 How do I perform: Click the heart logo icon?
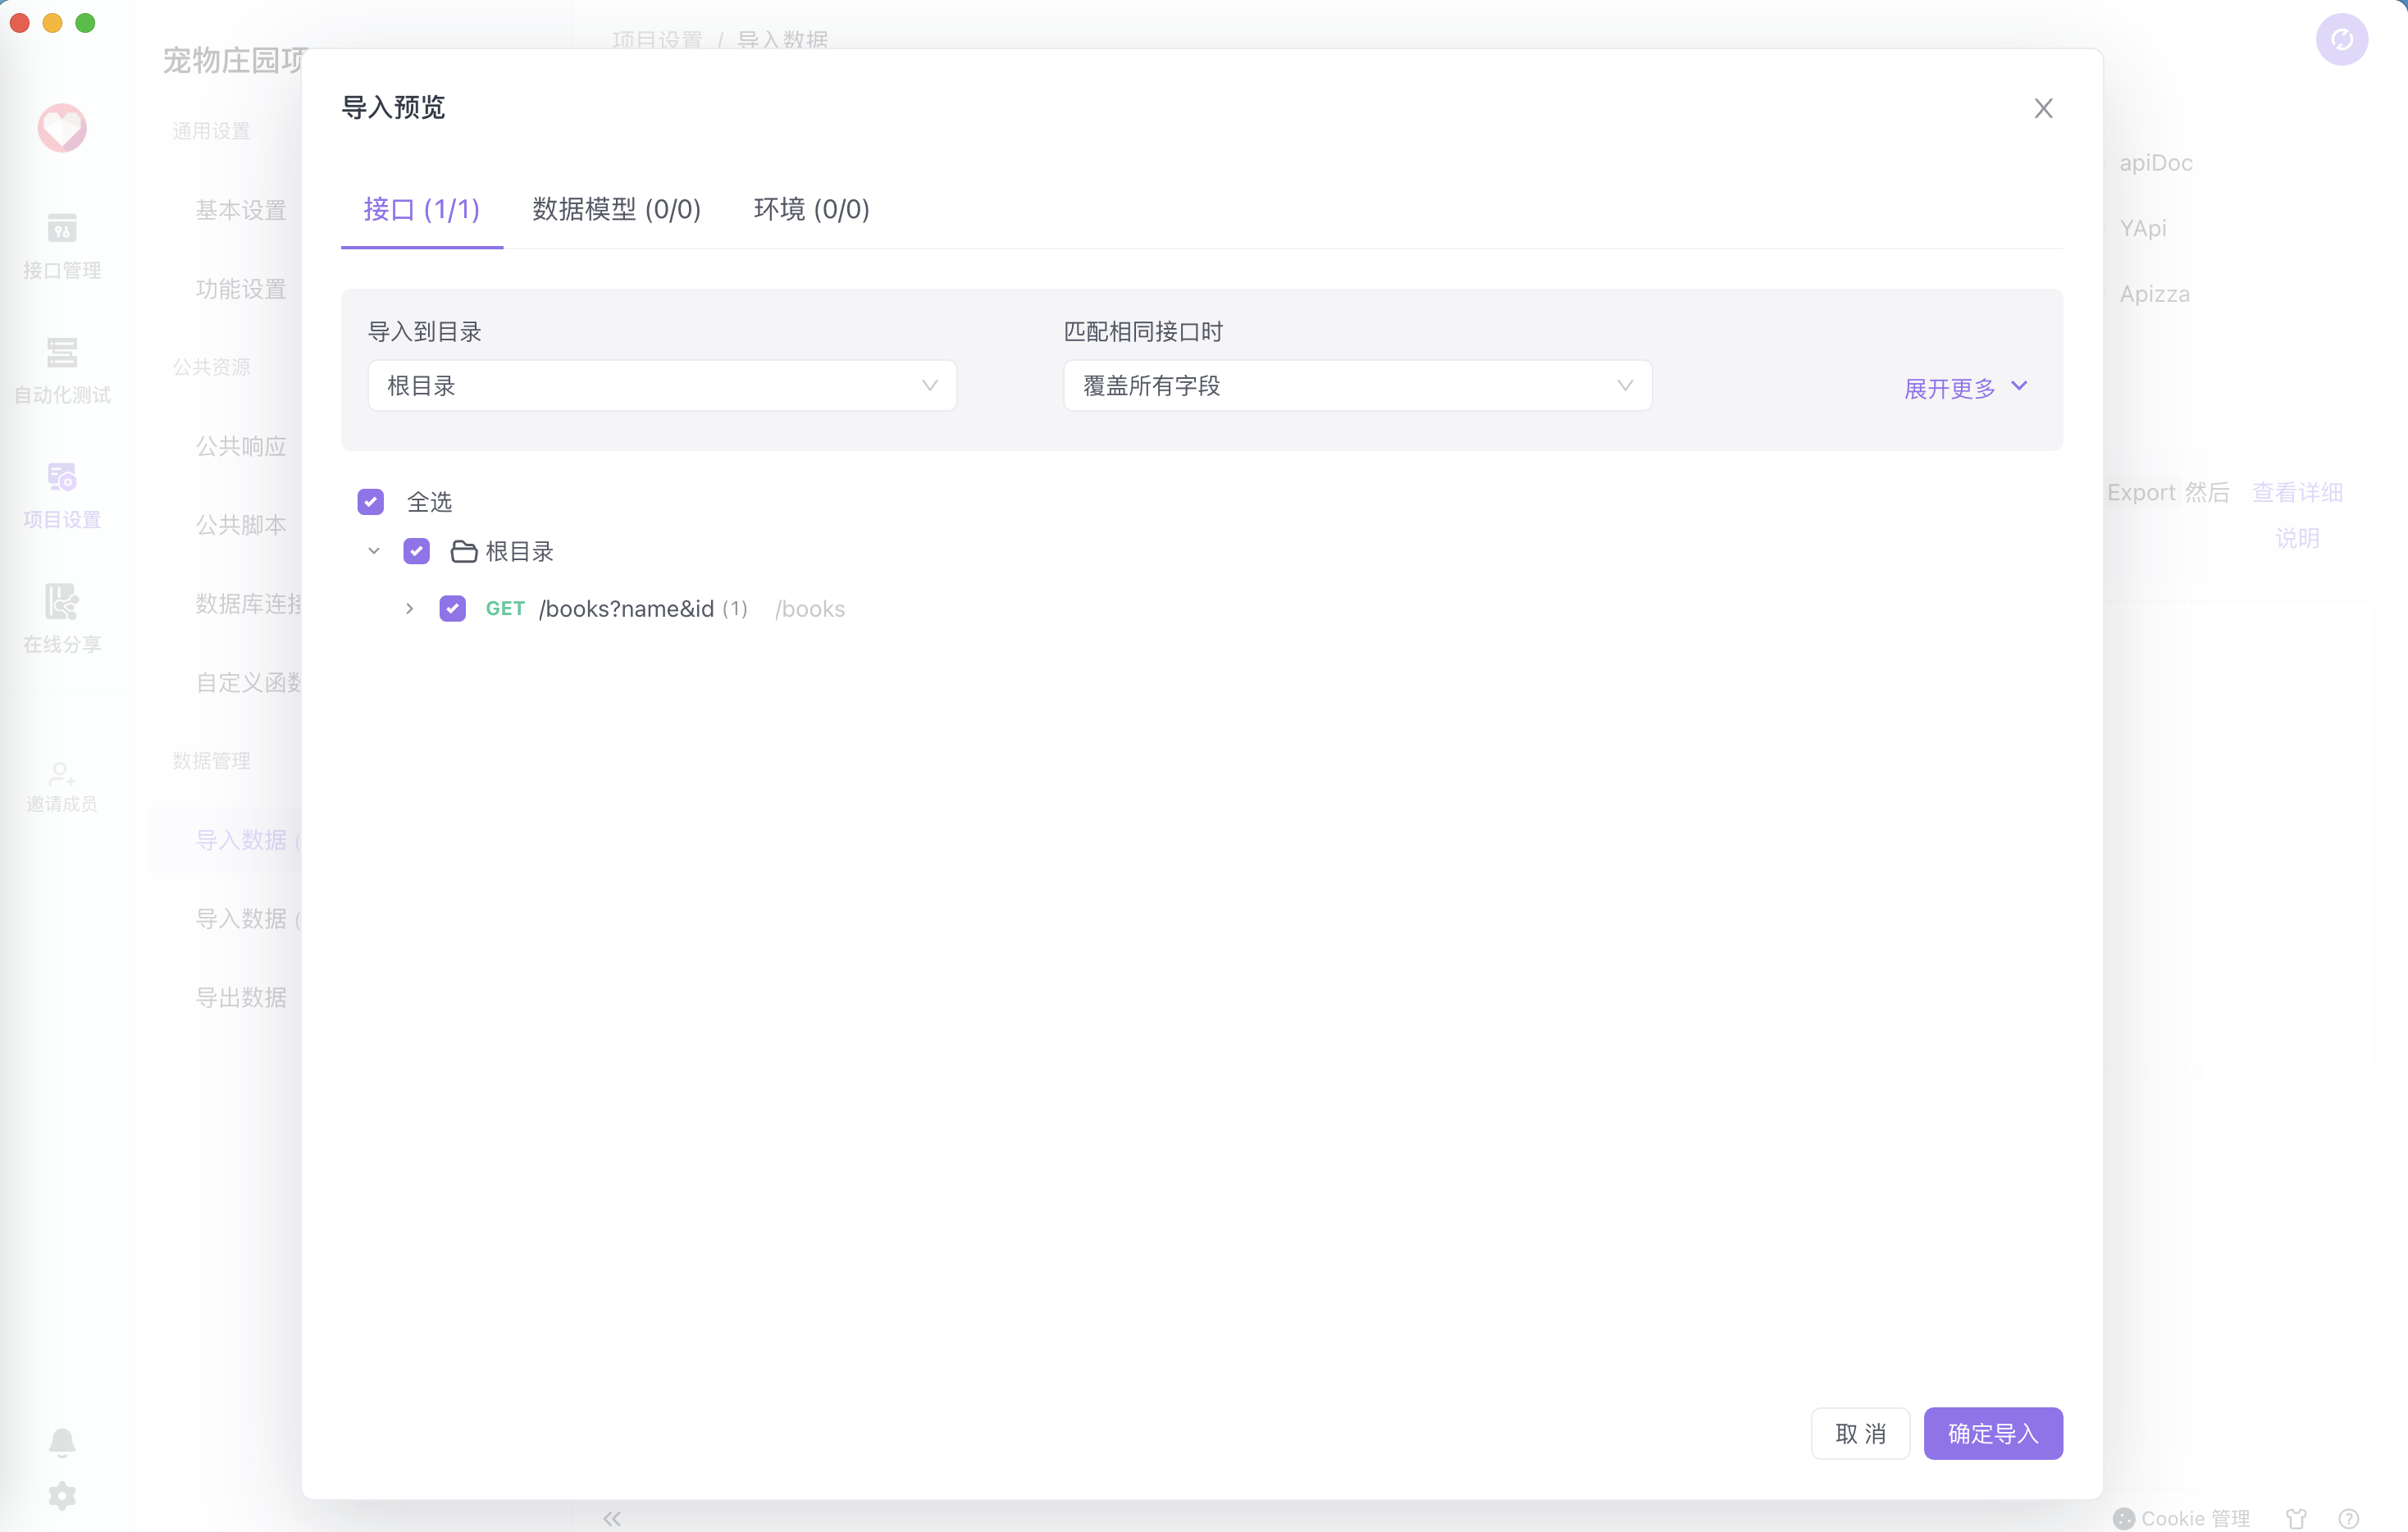[x=61, y=127]
